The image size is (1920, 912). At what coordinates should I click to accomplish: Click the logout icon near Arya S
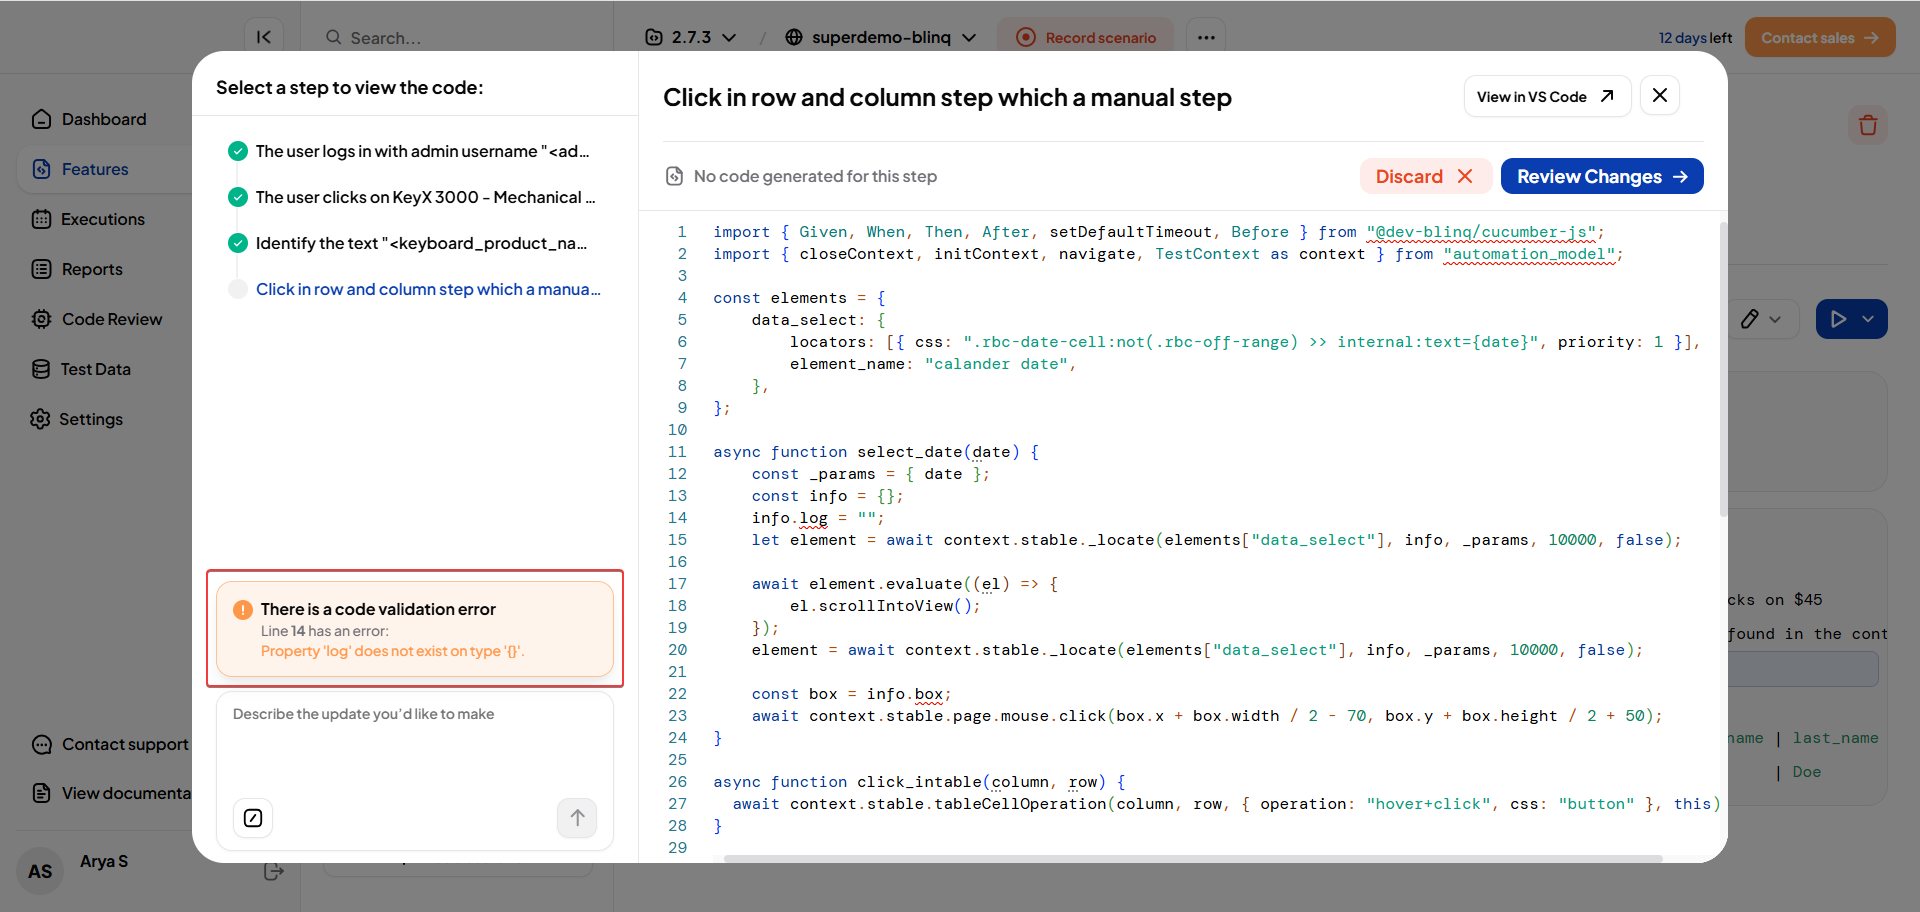pyautogui.click(x=273, y=871)
